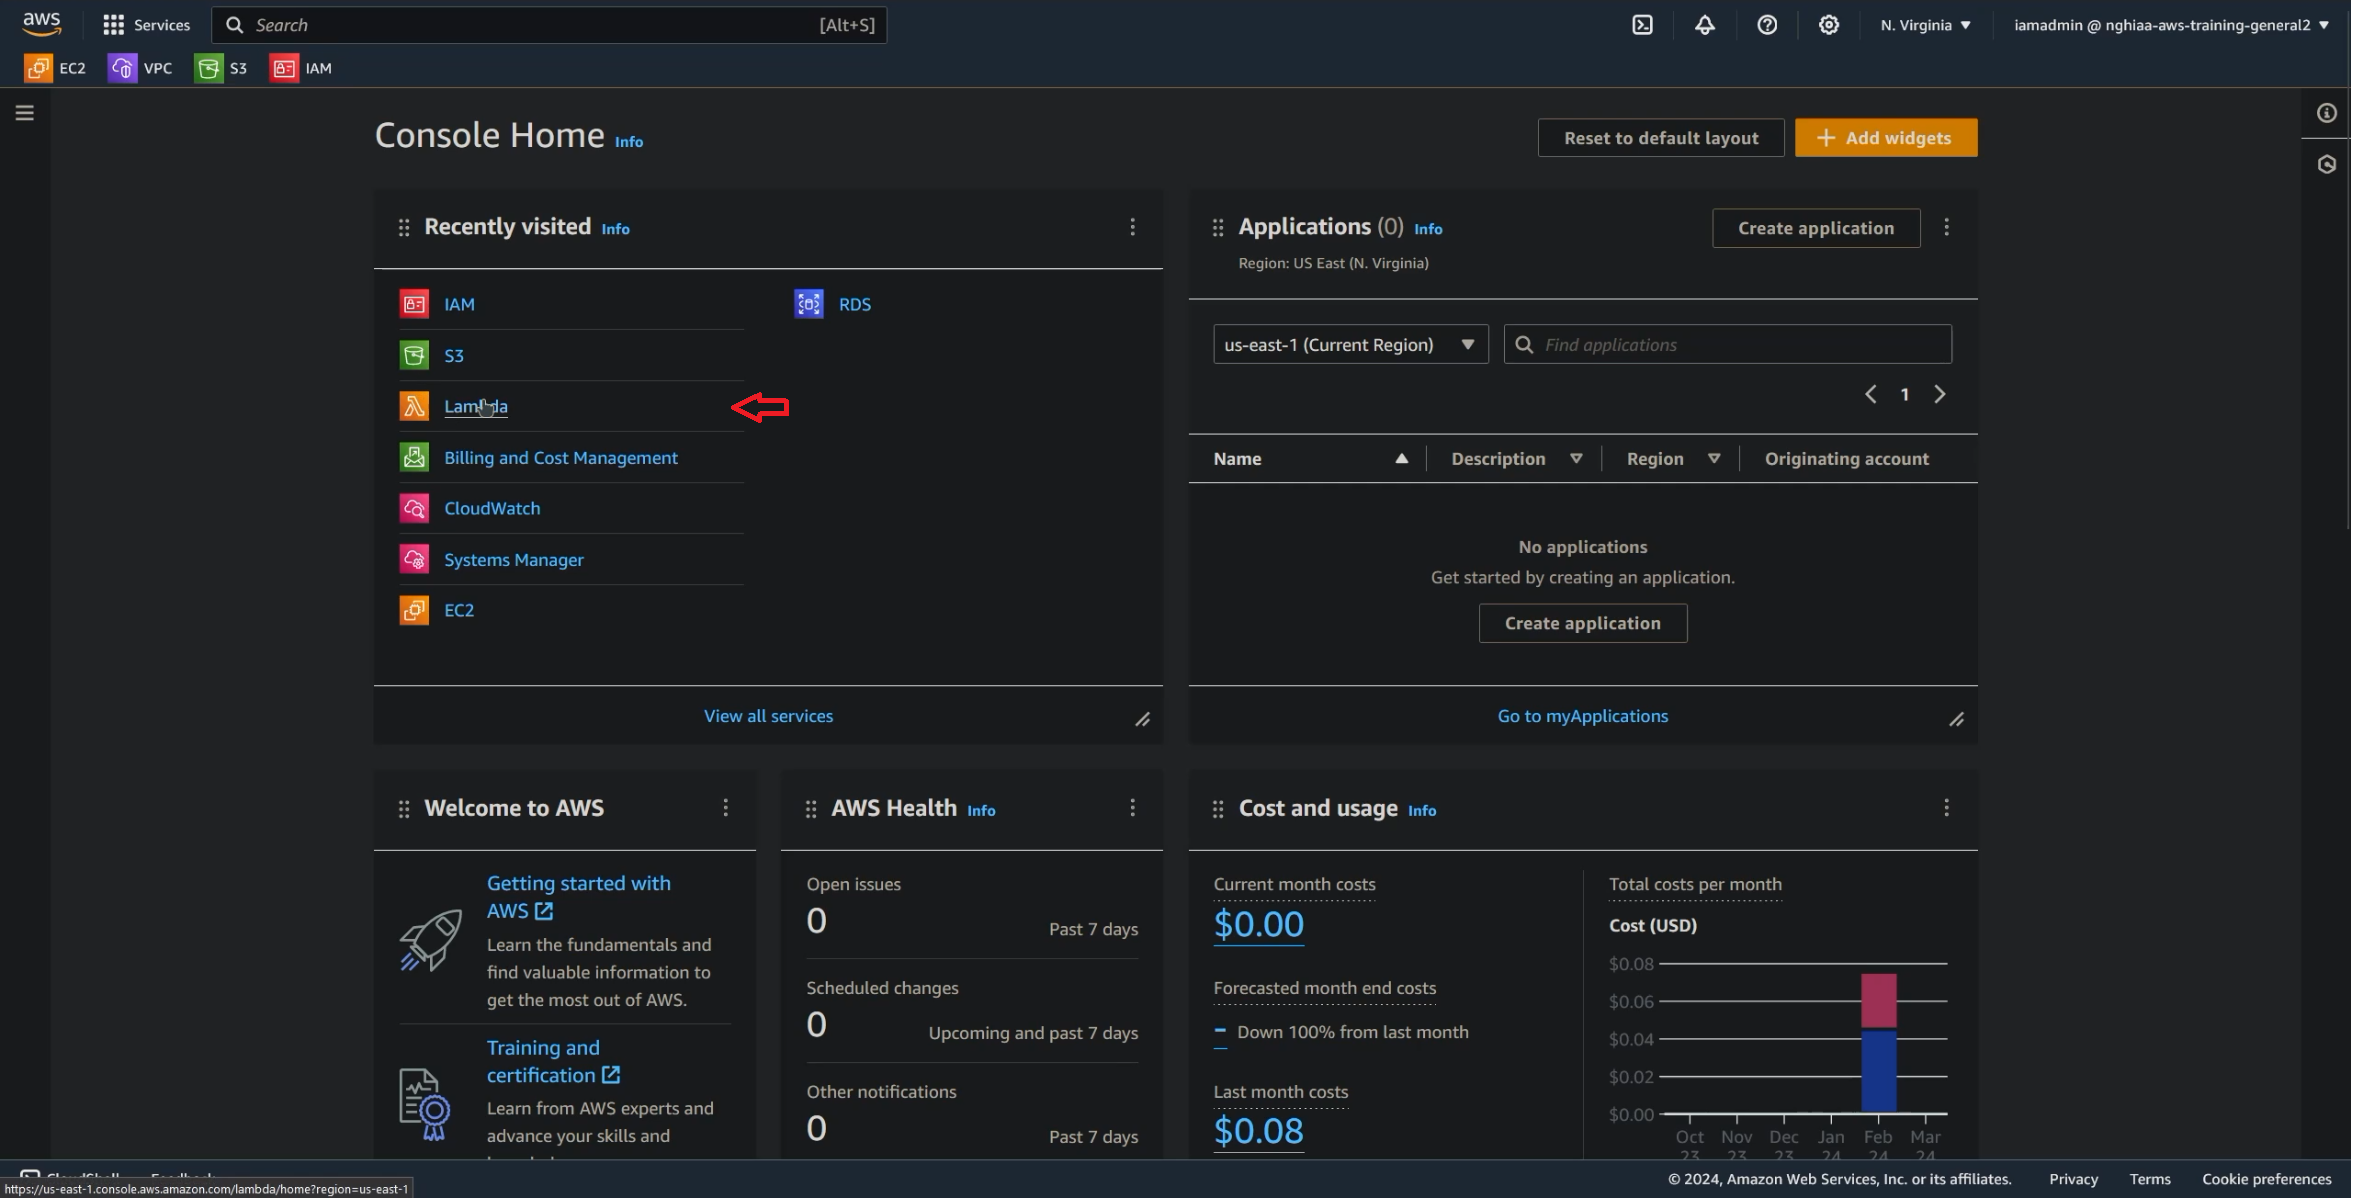Click the top Search field

(549, 25)
